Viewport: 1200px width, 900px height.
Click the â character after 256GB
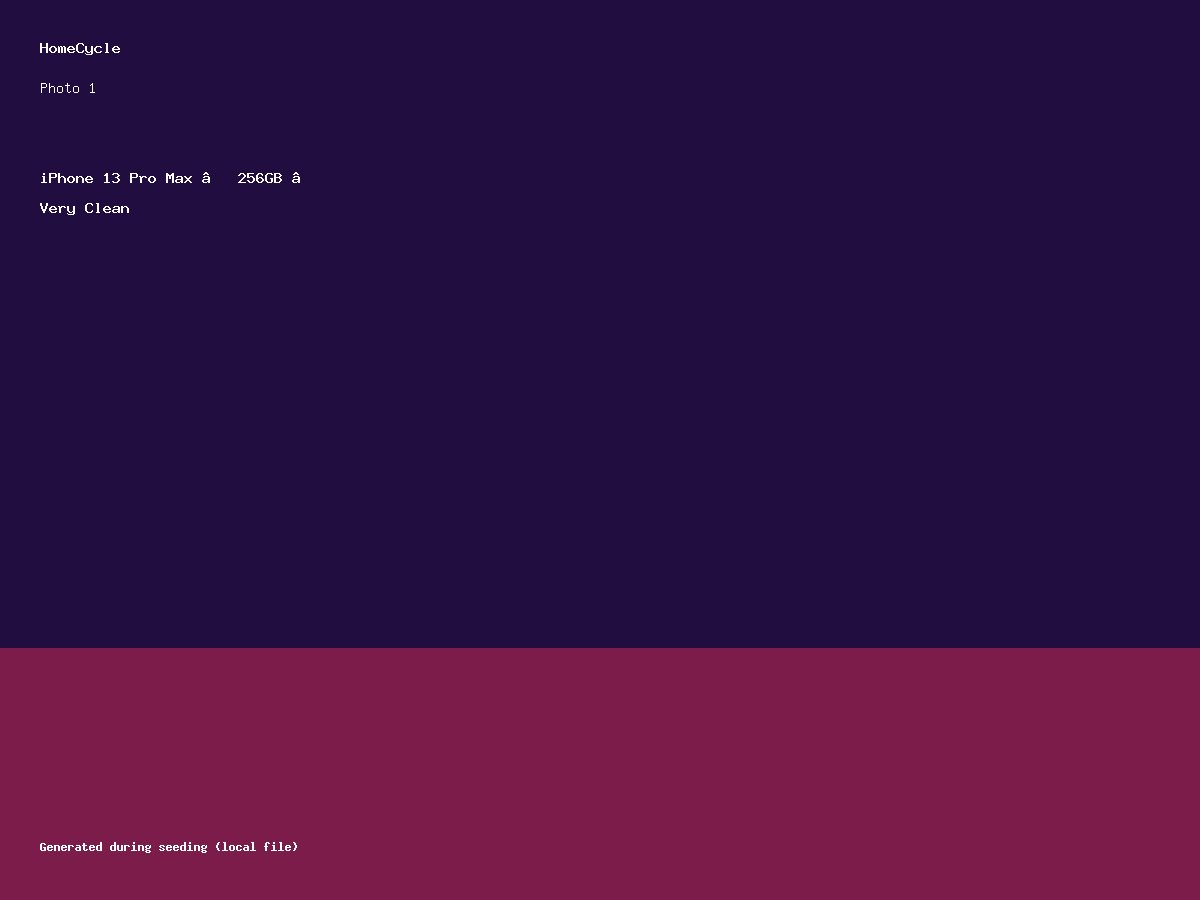[296, 178]
